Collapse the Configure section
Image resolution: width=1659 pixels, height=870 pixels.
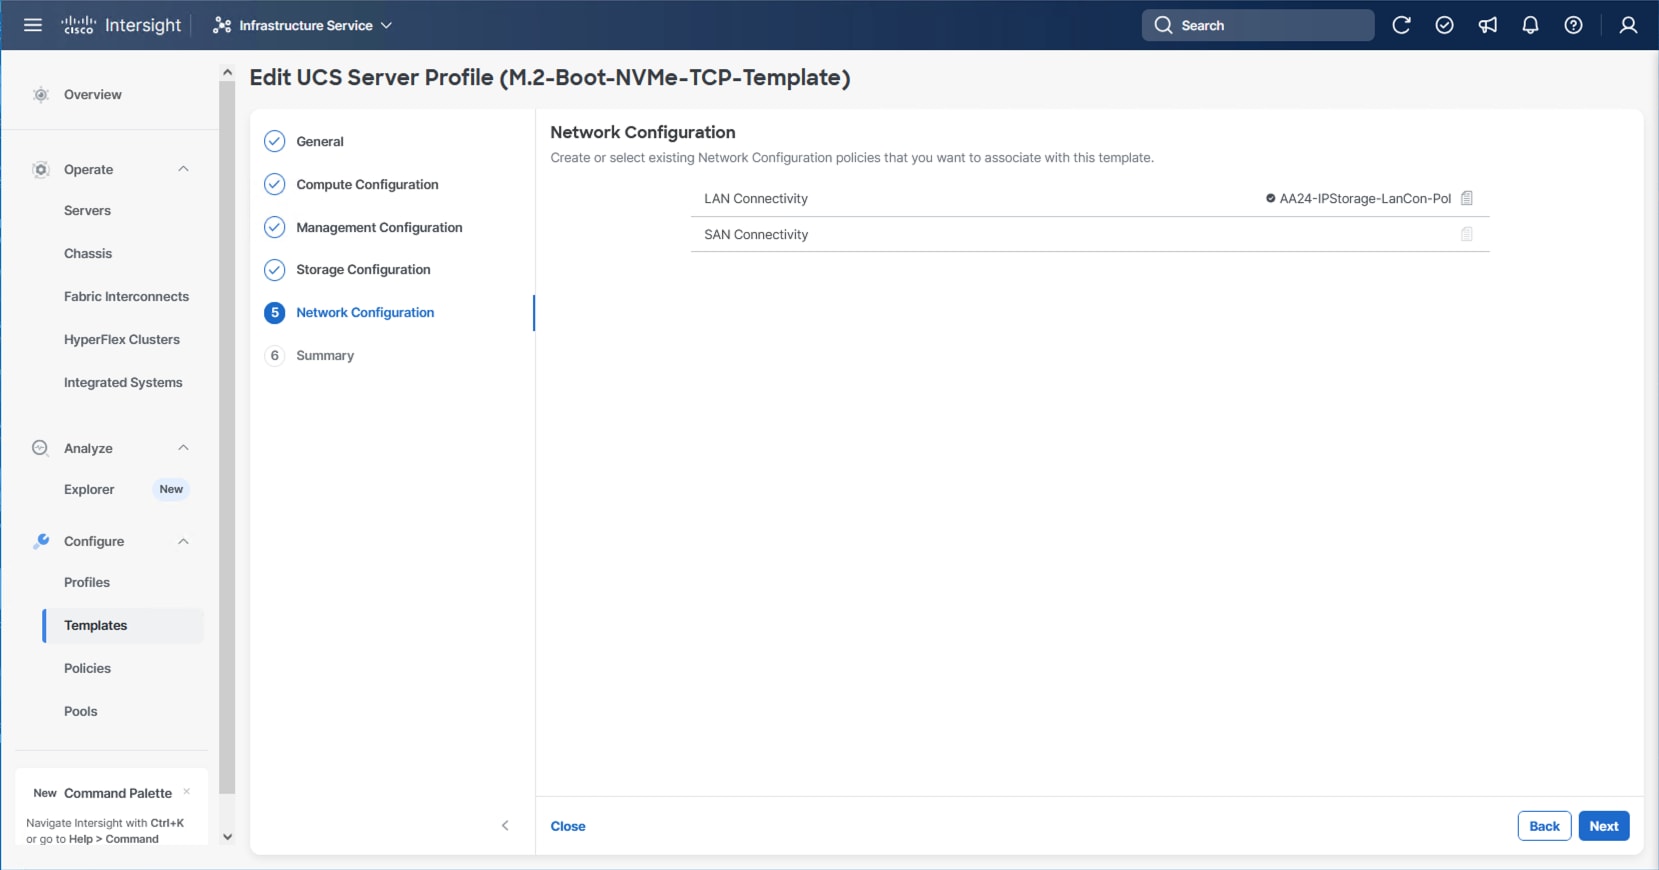(x=183, y=541)
